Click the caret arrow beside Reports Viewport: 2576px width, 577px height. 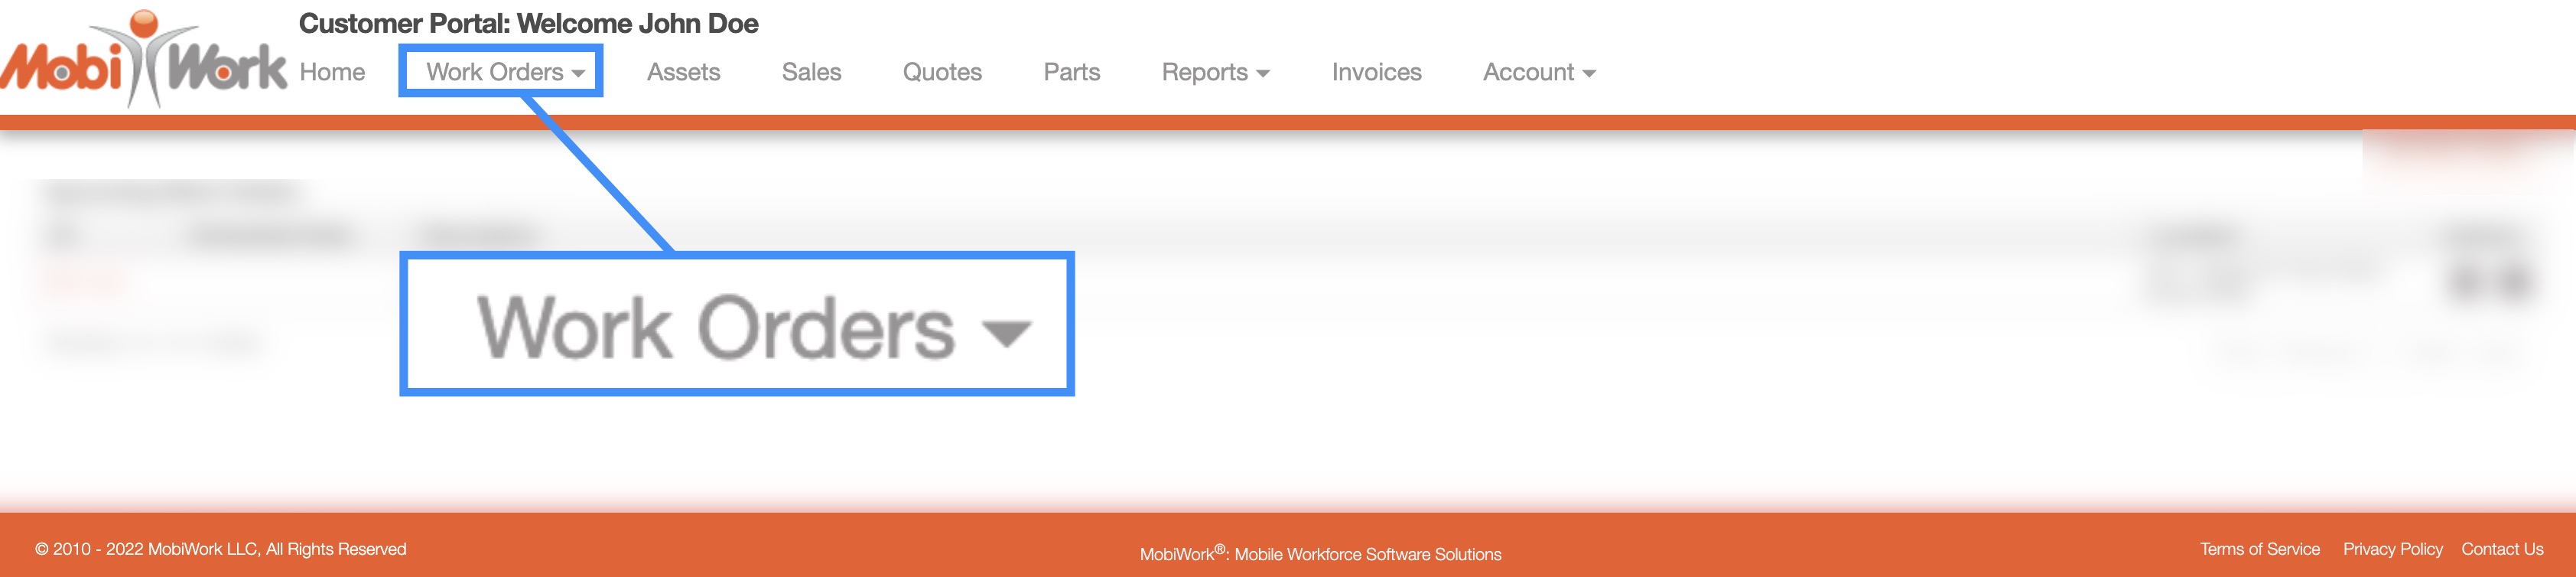point(1263,74)
